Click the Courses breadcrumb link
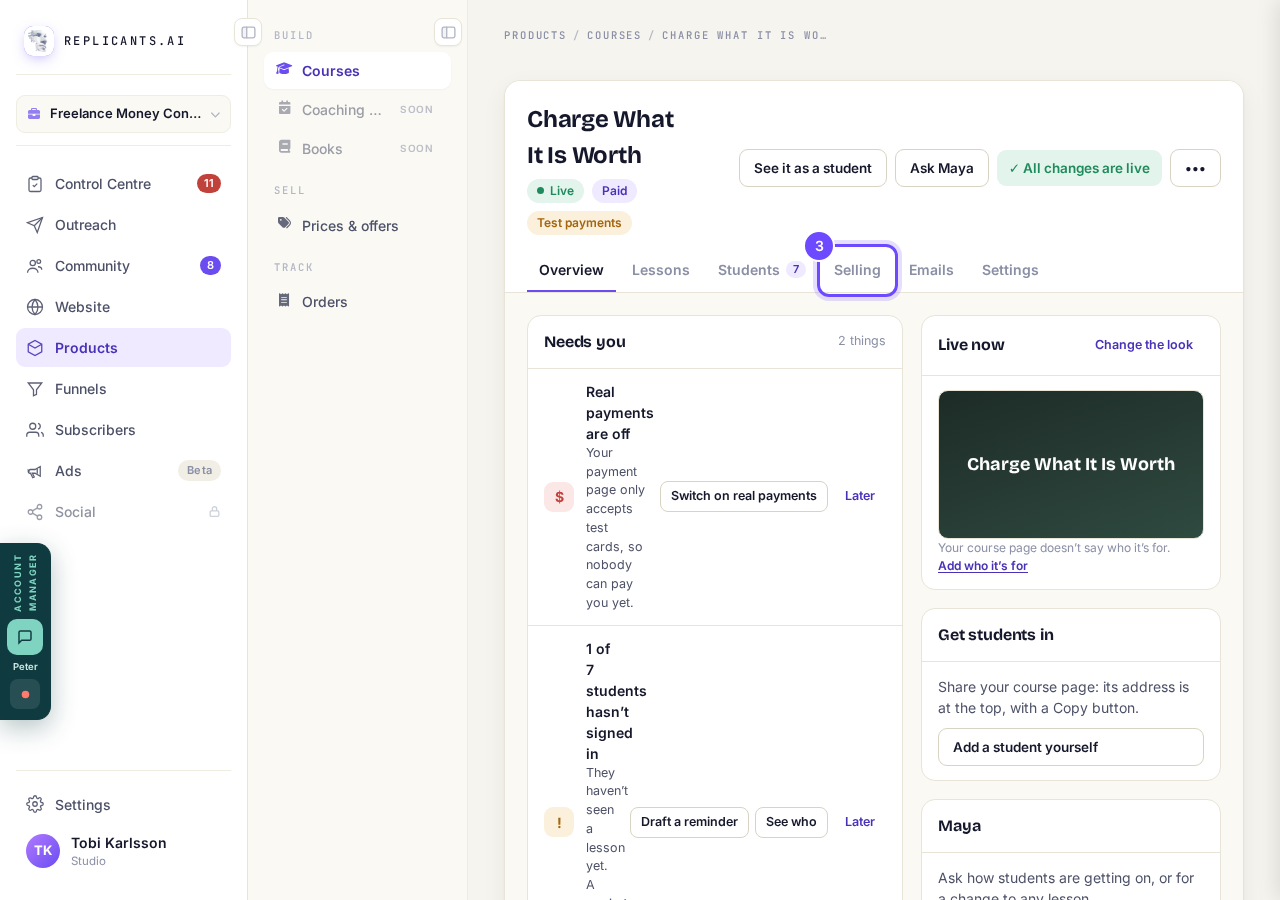1280x900 pixels. click(x=614, y=35)
